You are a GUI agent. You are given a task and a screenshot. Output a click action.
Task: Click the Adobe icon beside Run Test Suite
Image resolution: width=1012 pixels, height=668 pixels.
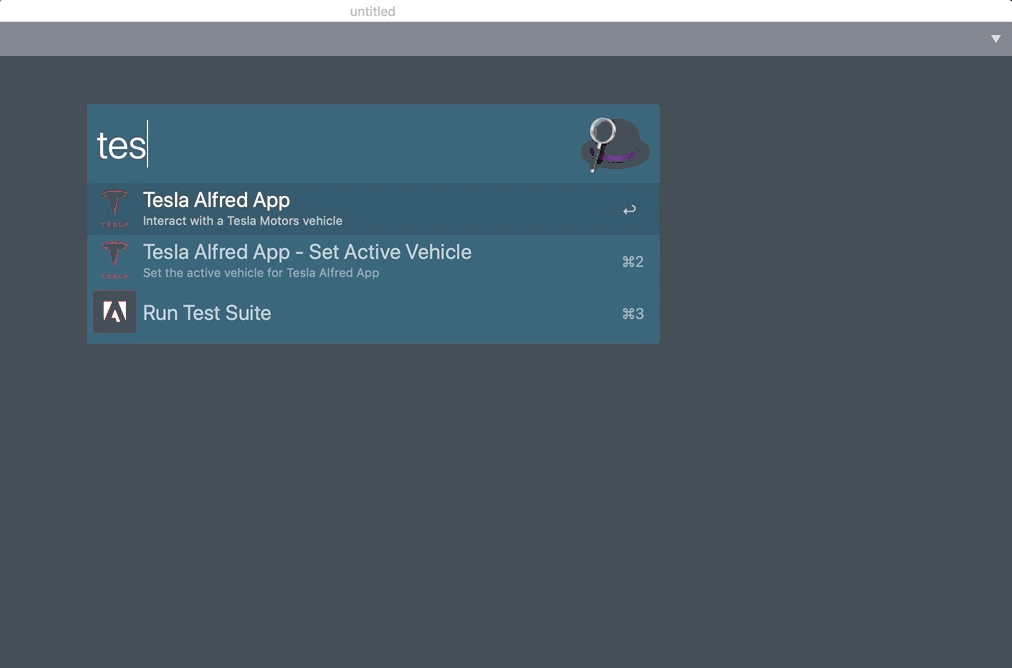115,313
